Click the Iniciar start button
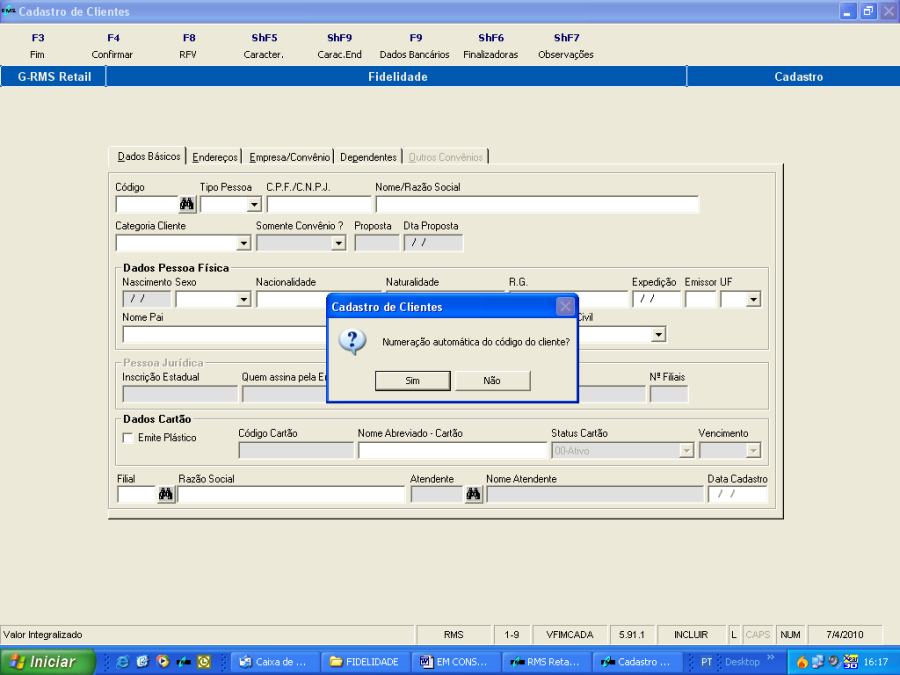Image resolution: width=900 pixels, height=675 pixels. [x=47, y=662]
